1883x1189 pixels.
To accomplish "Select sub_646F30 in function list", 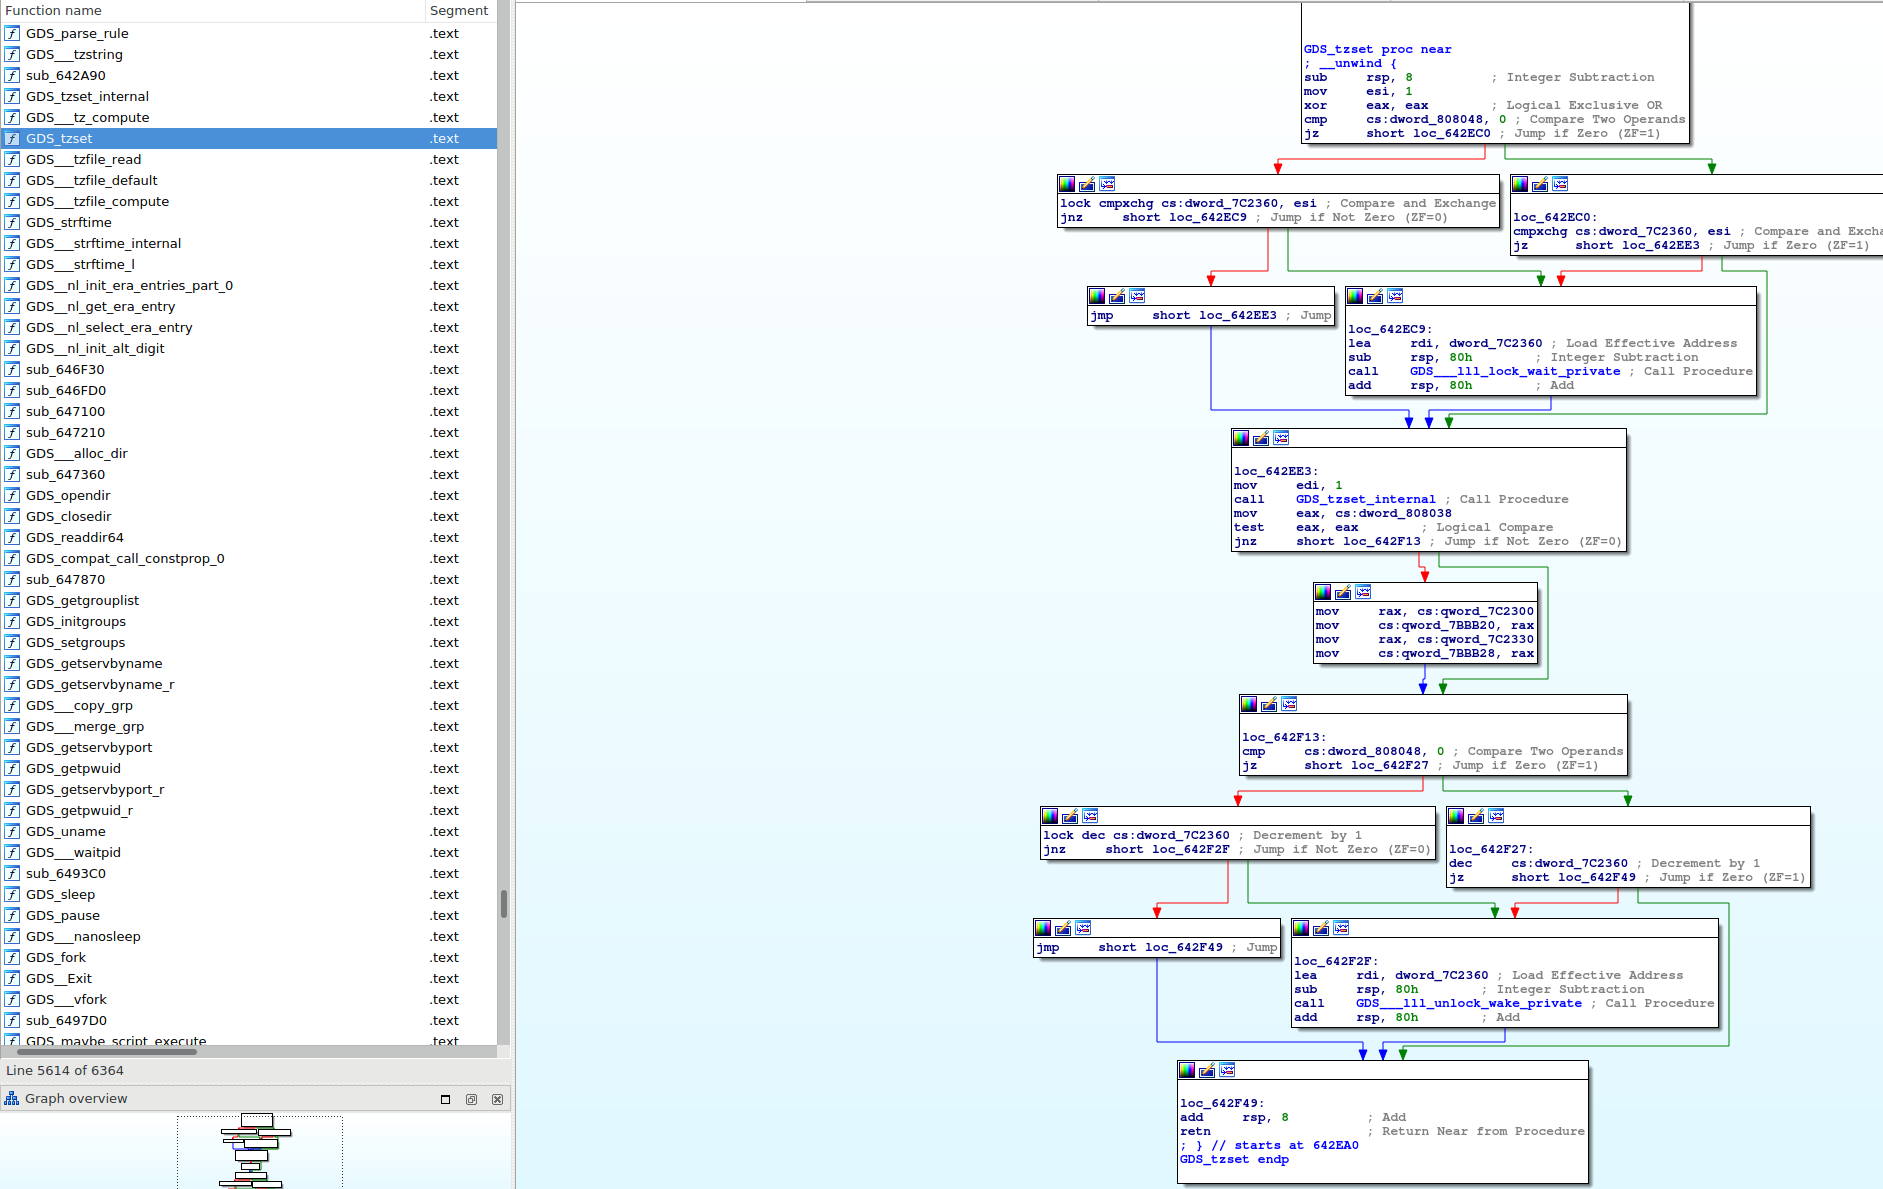I will pyautogui.click(x=248, y=369).
